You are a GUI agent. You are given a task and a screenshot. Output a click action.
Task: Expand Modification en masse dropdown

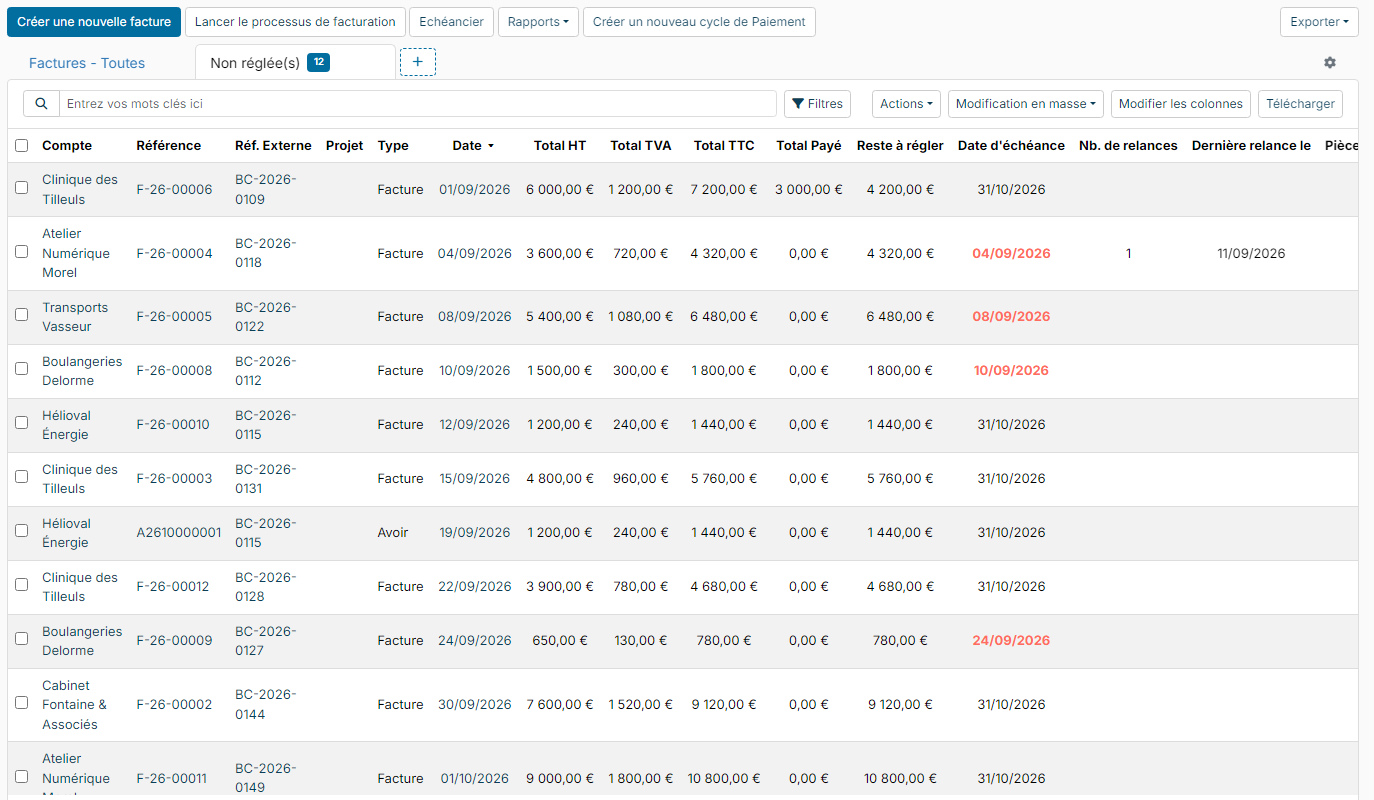(x=1025, y=103)
